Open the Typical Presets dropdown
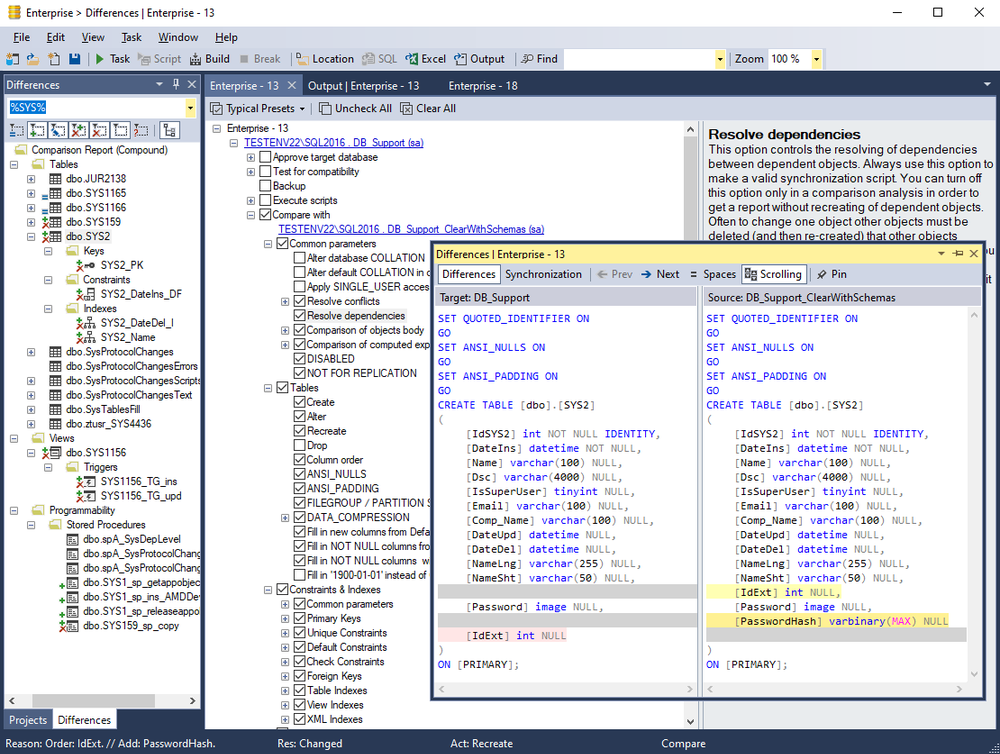Screen dimensions: 1000x754 click(258, 108)
